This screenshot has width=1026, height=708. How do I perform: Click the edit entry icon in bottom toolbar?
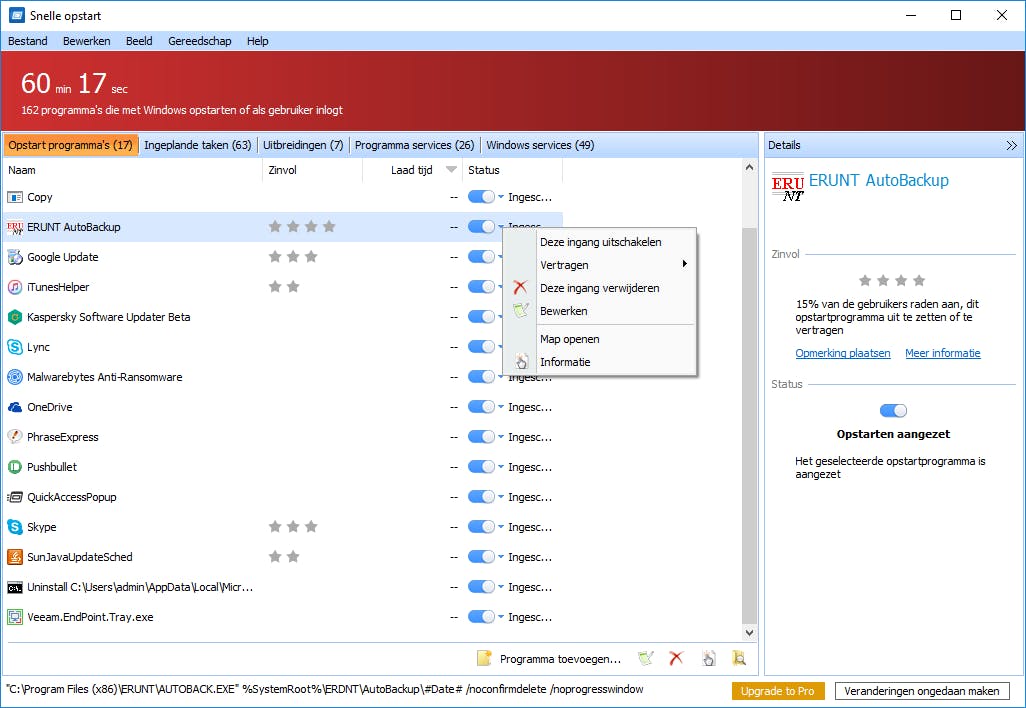point(646,658)
